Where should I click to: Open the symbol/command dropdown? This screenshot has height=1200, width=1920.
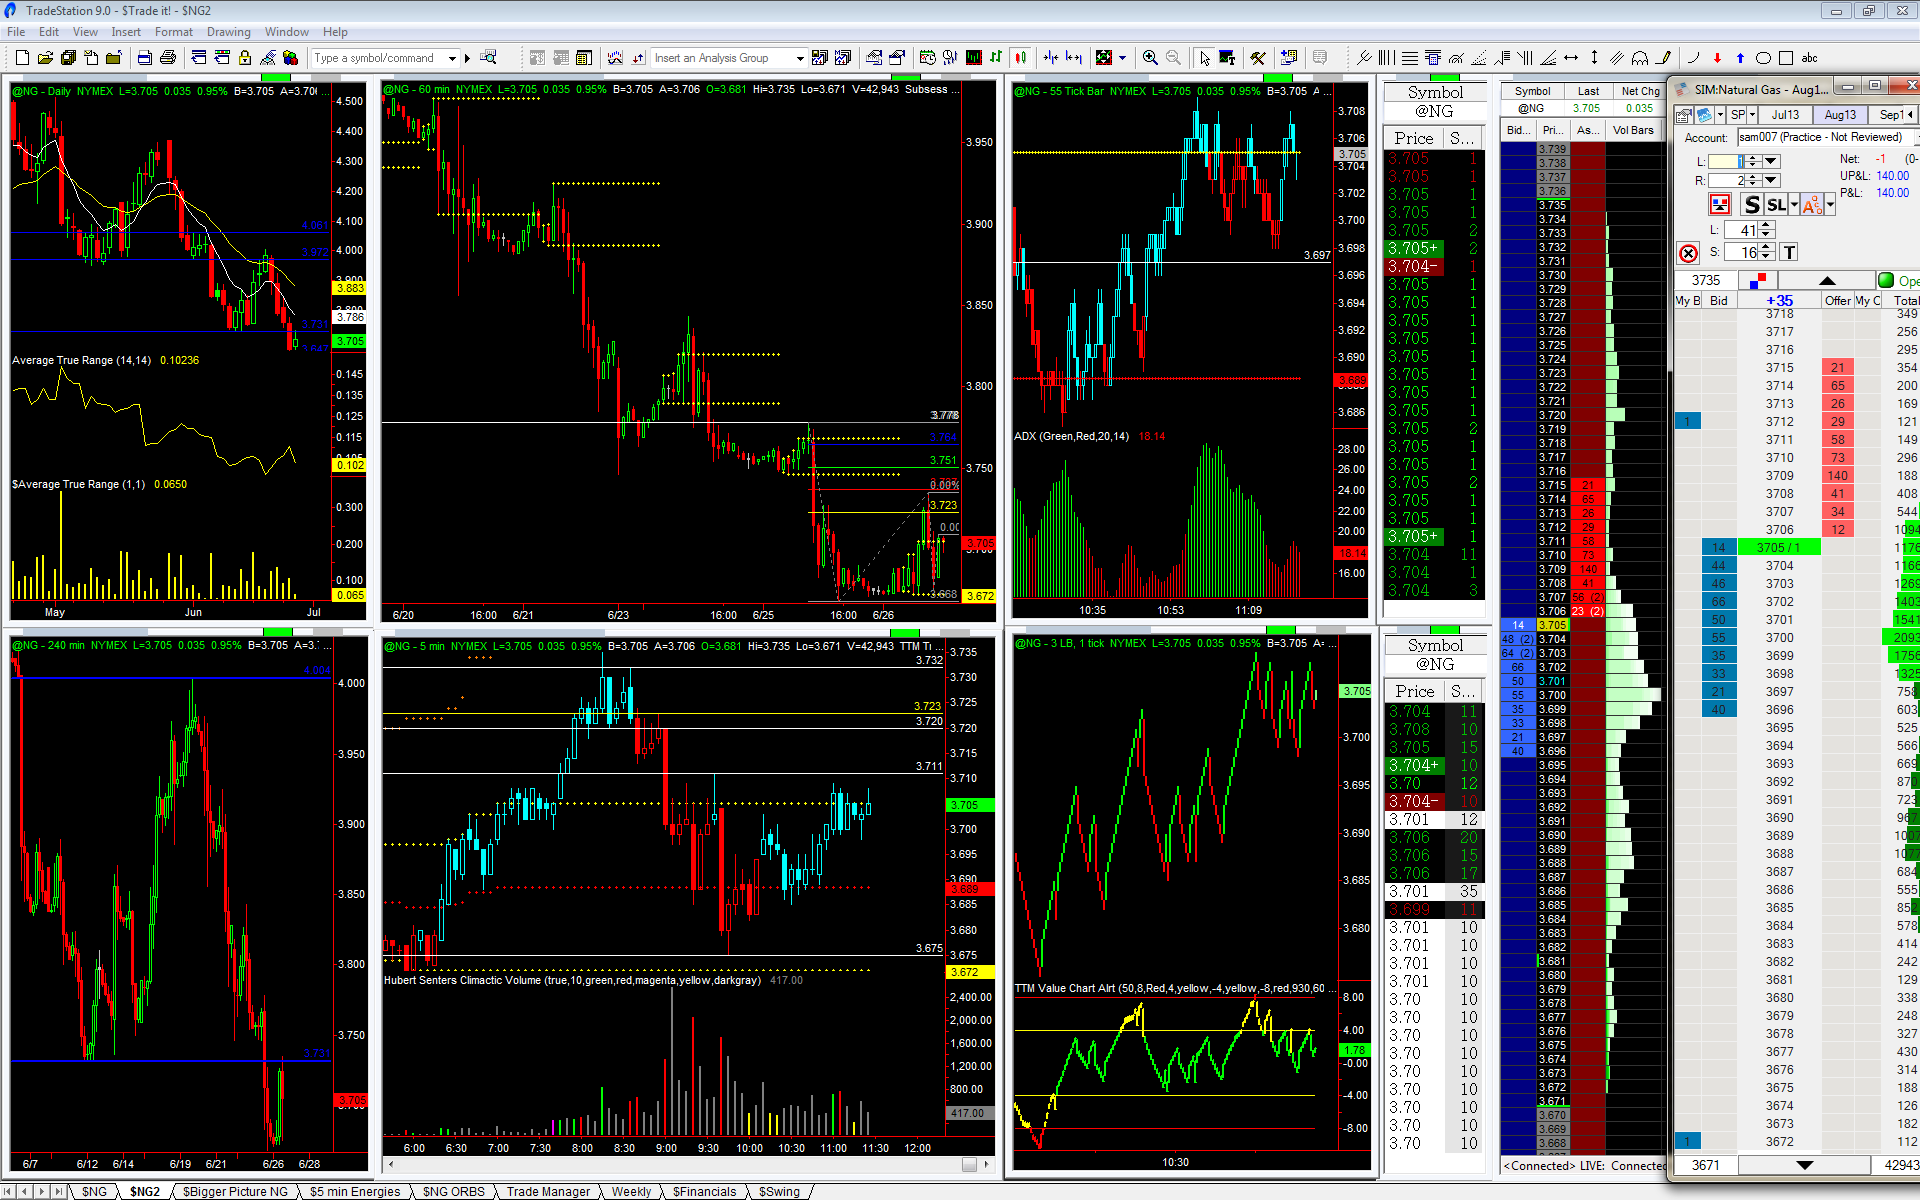(x=452, y=58)
